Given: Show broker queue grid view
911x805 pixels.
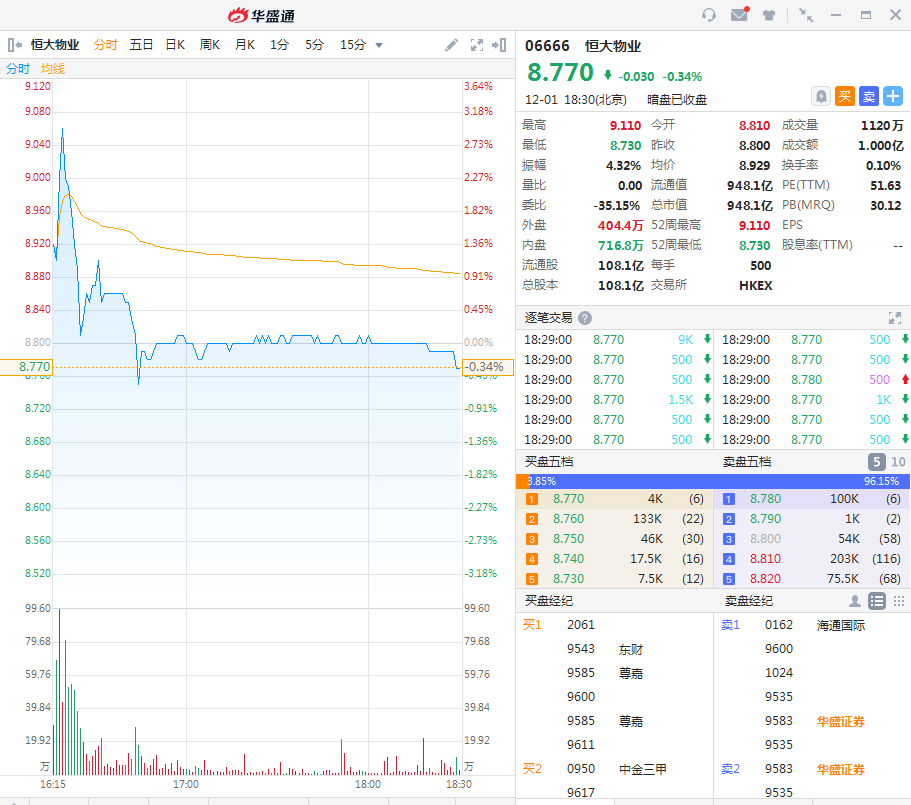Looking at the screenshot, I should (899, 601).
